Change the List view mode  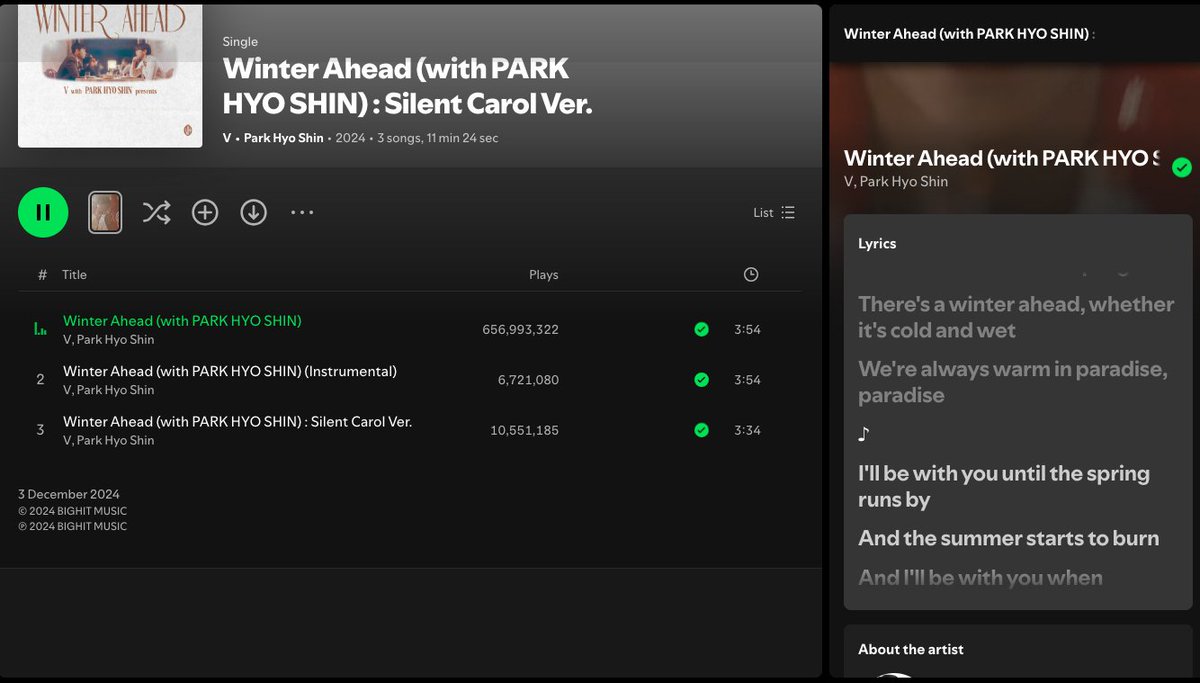click(774, 212)
